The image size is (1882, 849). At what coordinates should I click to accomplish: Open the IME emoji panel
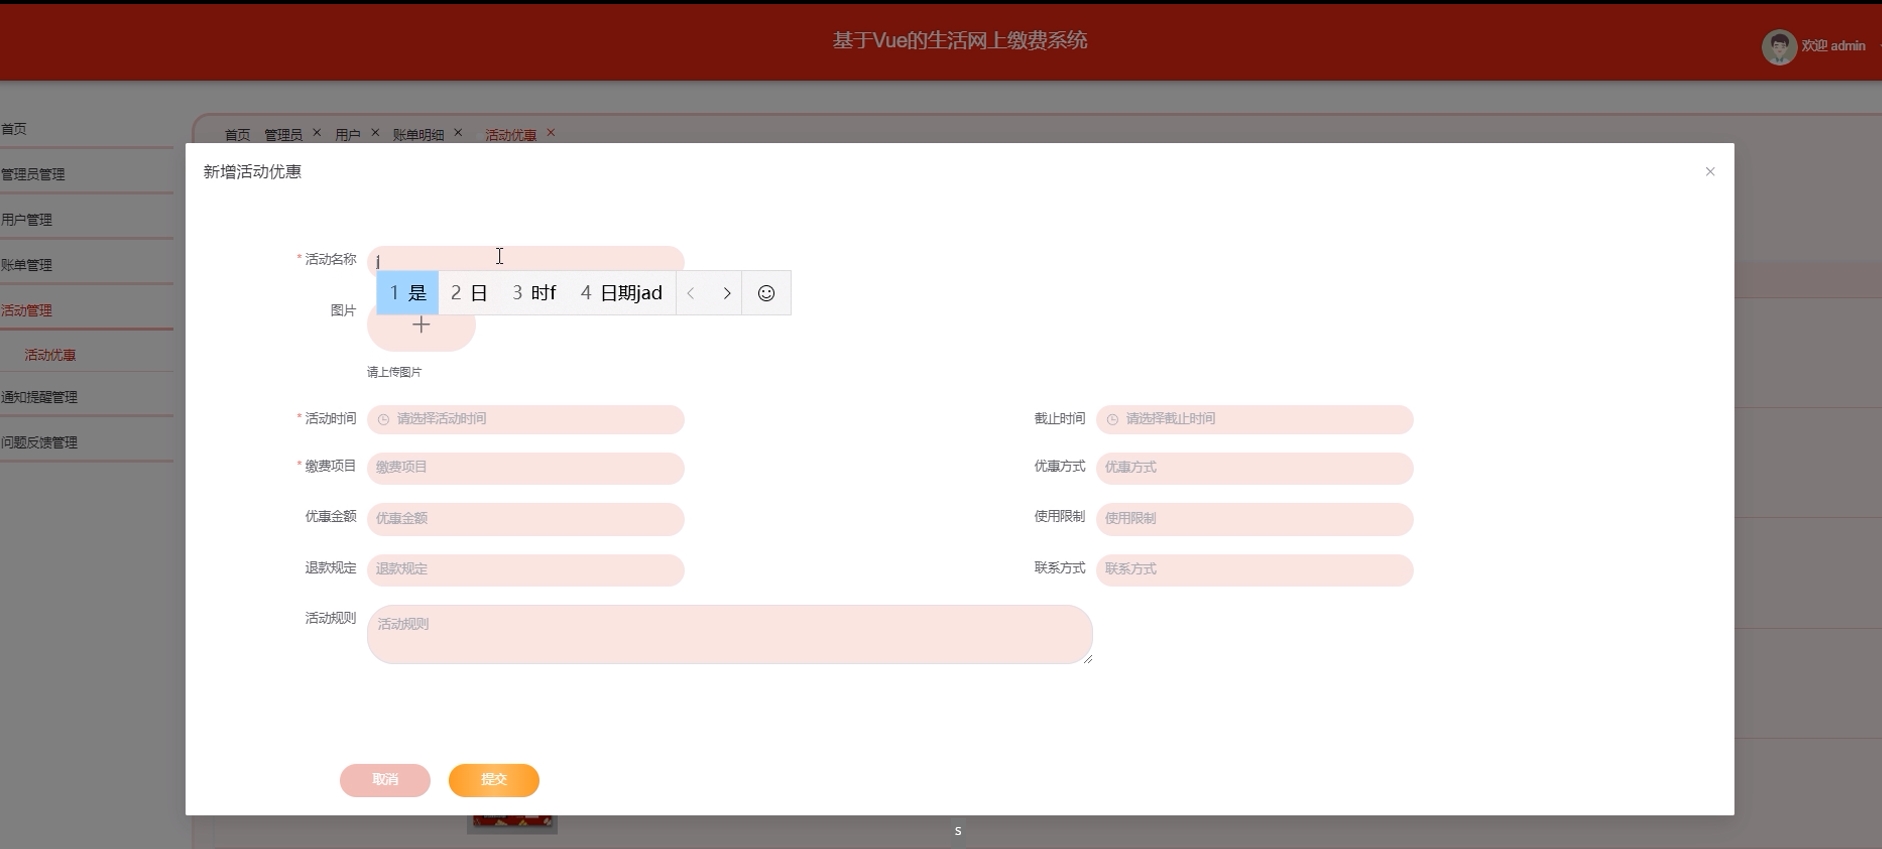coord(766,293)
